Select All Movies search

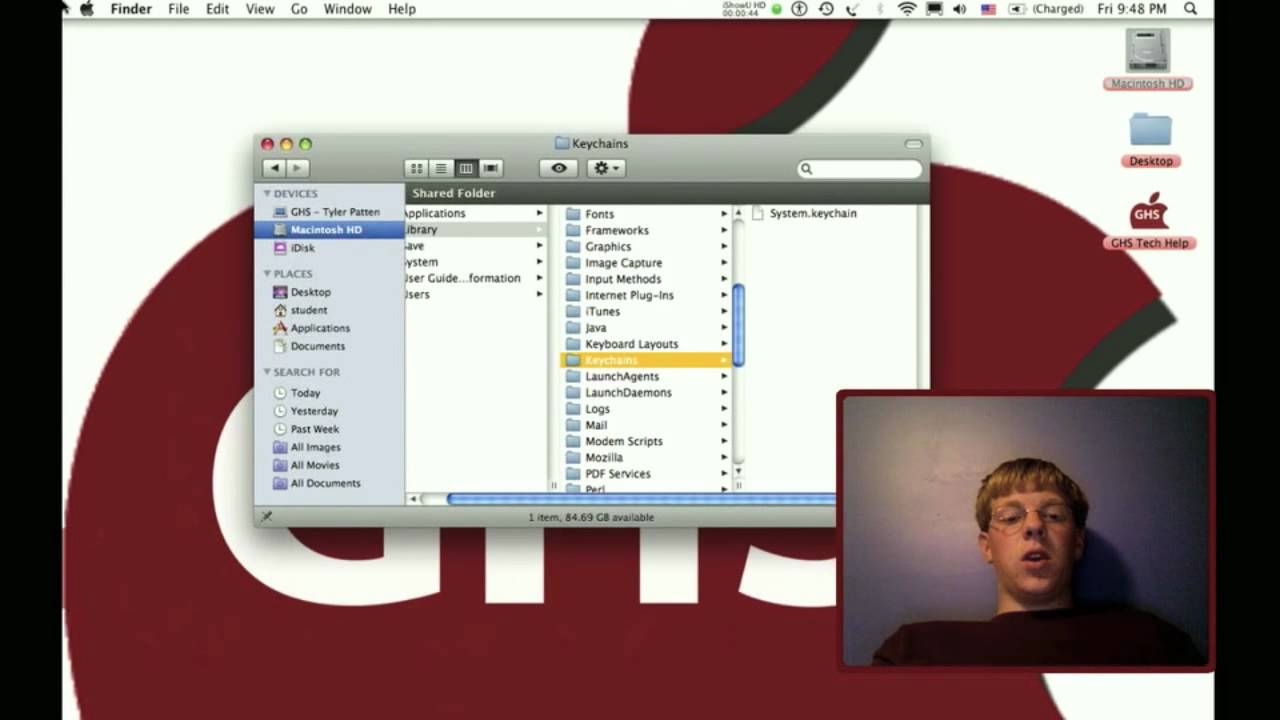(x=329, y=465)
